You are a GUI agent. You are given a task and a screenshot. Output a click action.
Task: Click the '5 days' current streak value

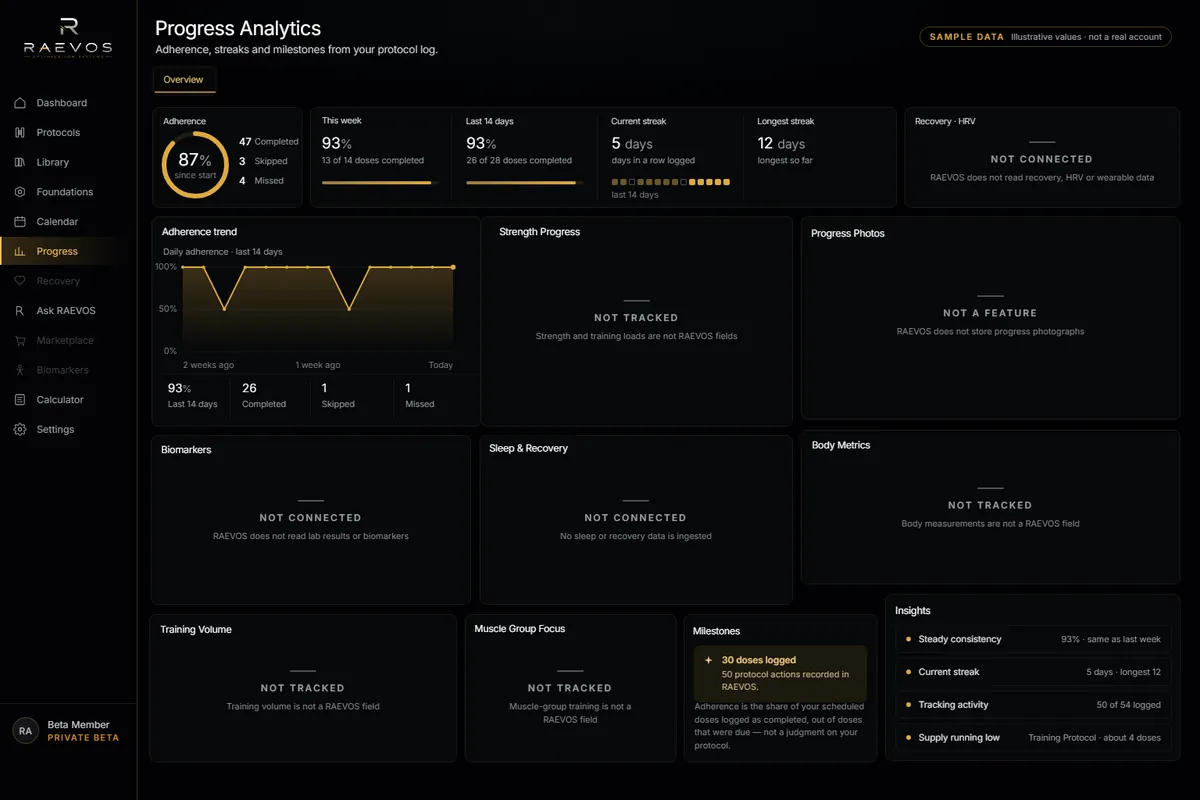[x=632, y=143]
